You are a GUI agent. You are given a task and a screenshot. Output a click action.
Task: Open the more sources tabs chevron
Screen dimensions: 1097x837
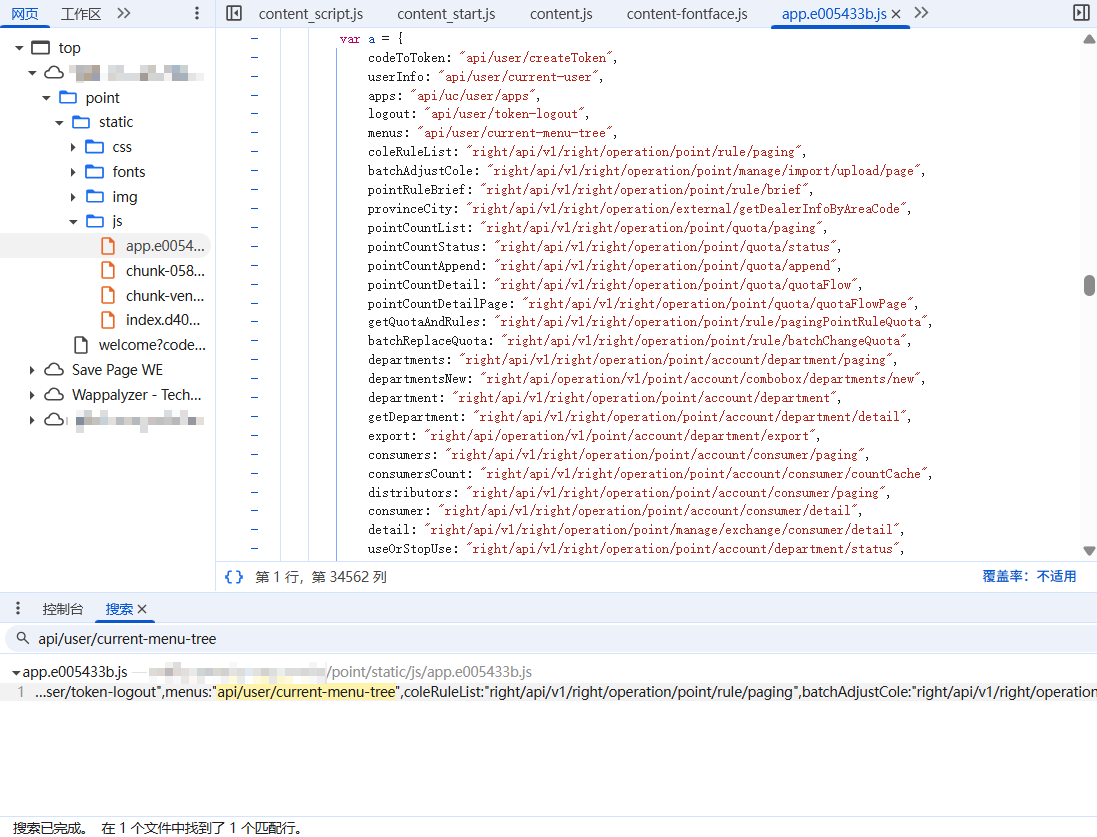tap(124, 13)
